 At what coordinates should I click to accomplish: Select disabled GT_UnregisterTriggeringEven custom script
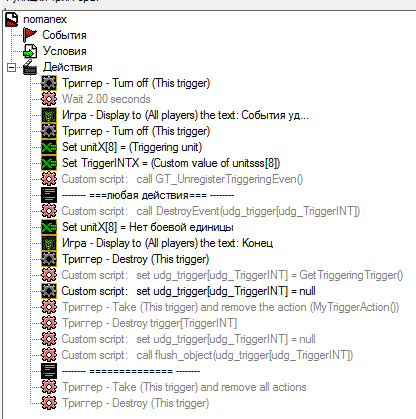click(x=182, y=179)
